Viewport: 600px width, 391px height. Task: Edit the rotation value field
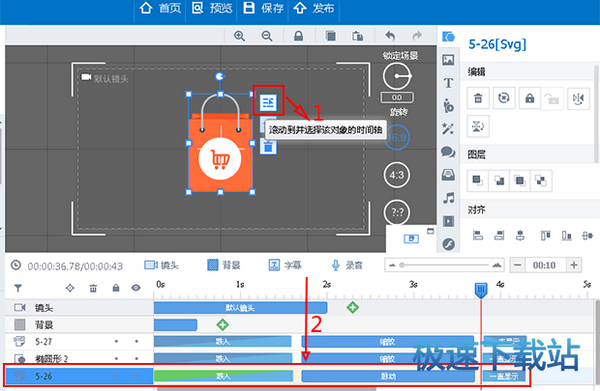coord(397,98)
